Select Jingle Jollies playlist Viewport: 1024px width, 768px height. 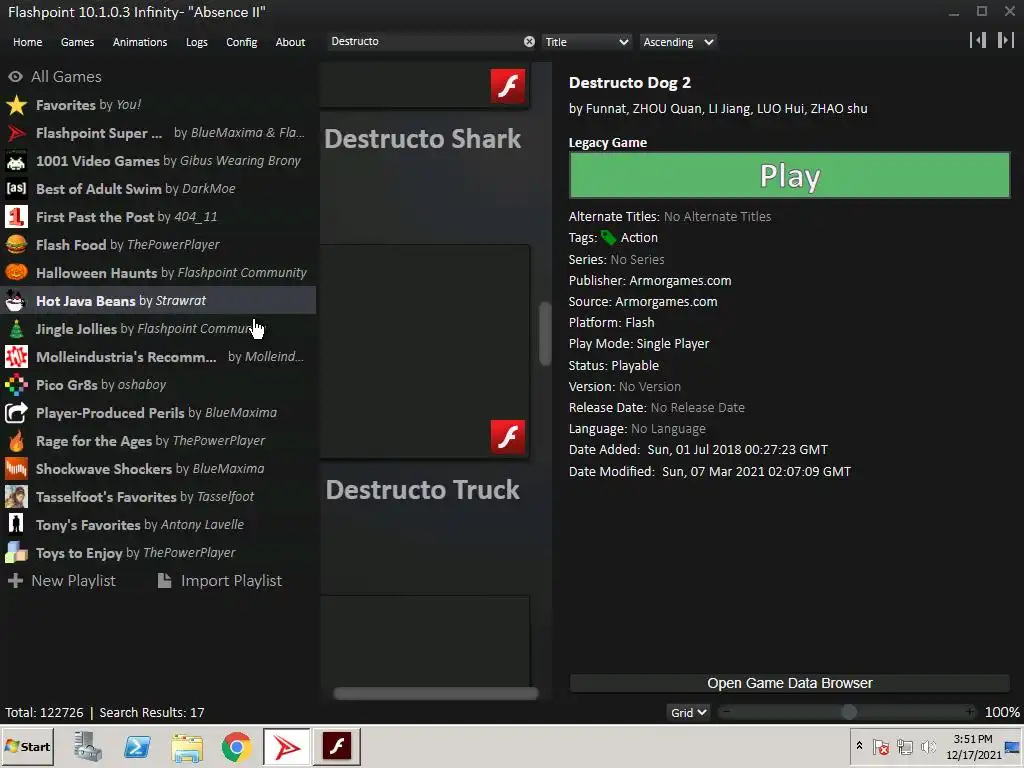(158, 329)
